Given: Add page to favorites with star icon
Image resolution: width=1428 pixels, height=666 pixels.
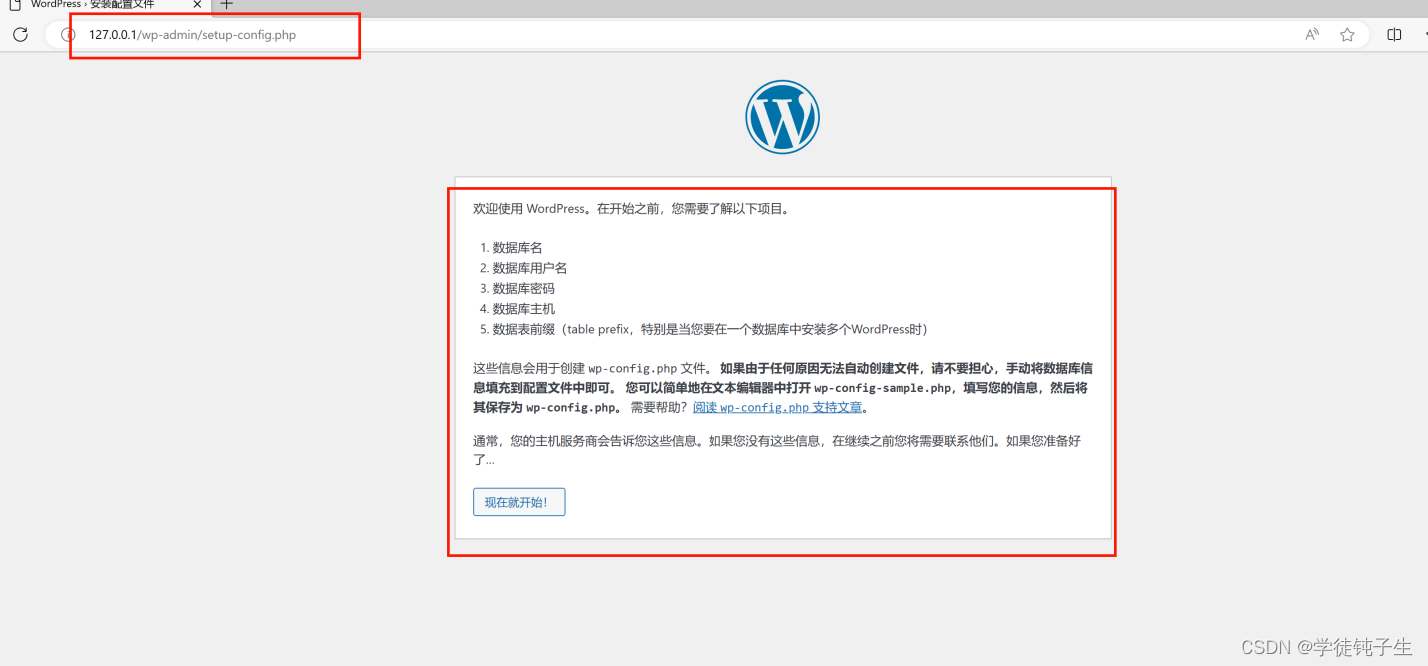Looking at the screenshot, I should click(x=1347, y=35).
